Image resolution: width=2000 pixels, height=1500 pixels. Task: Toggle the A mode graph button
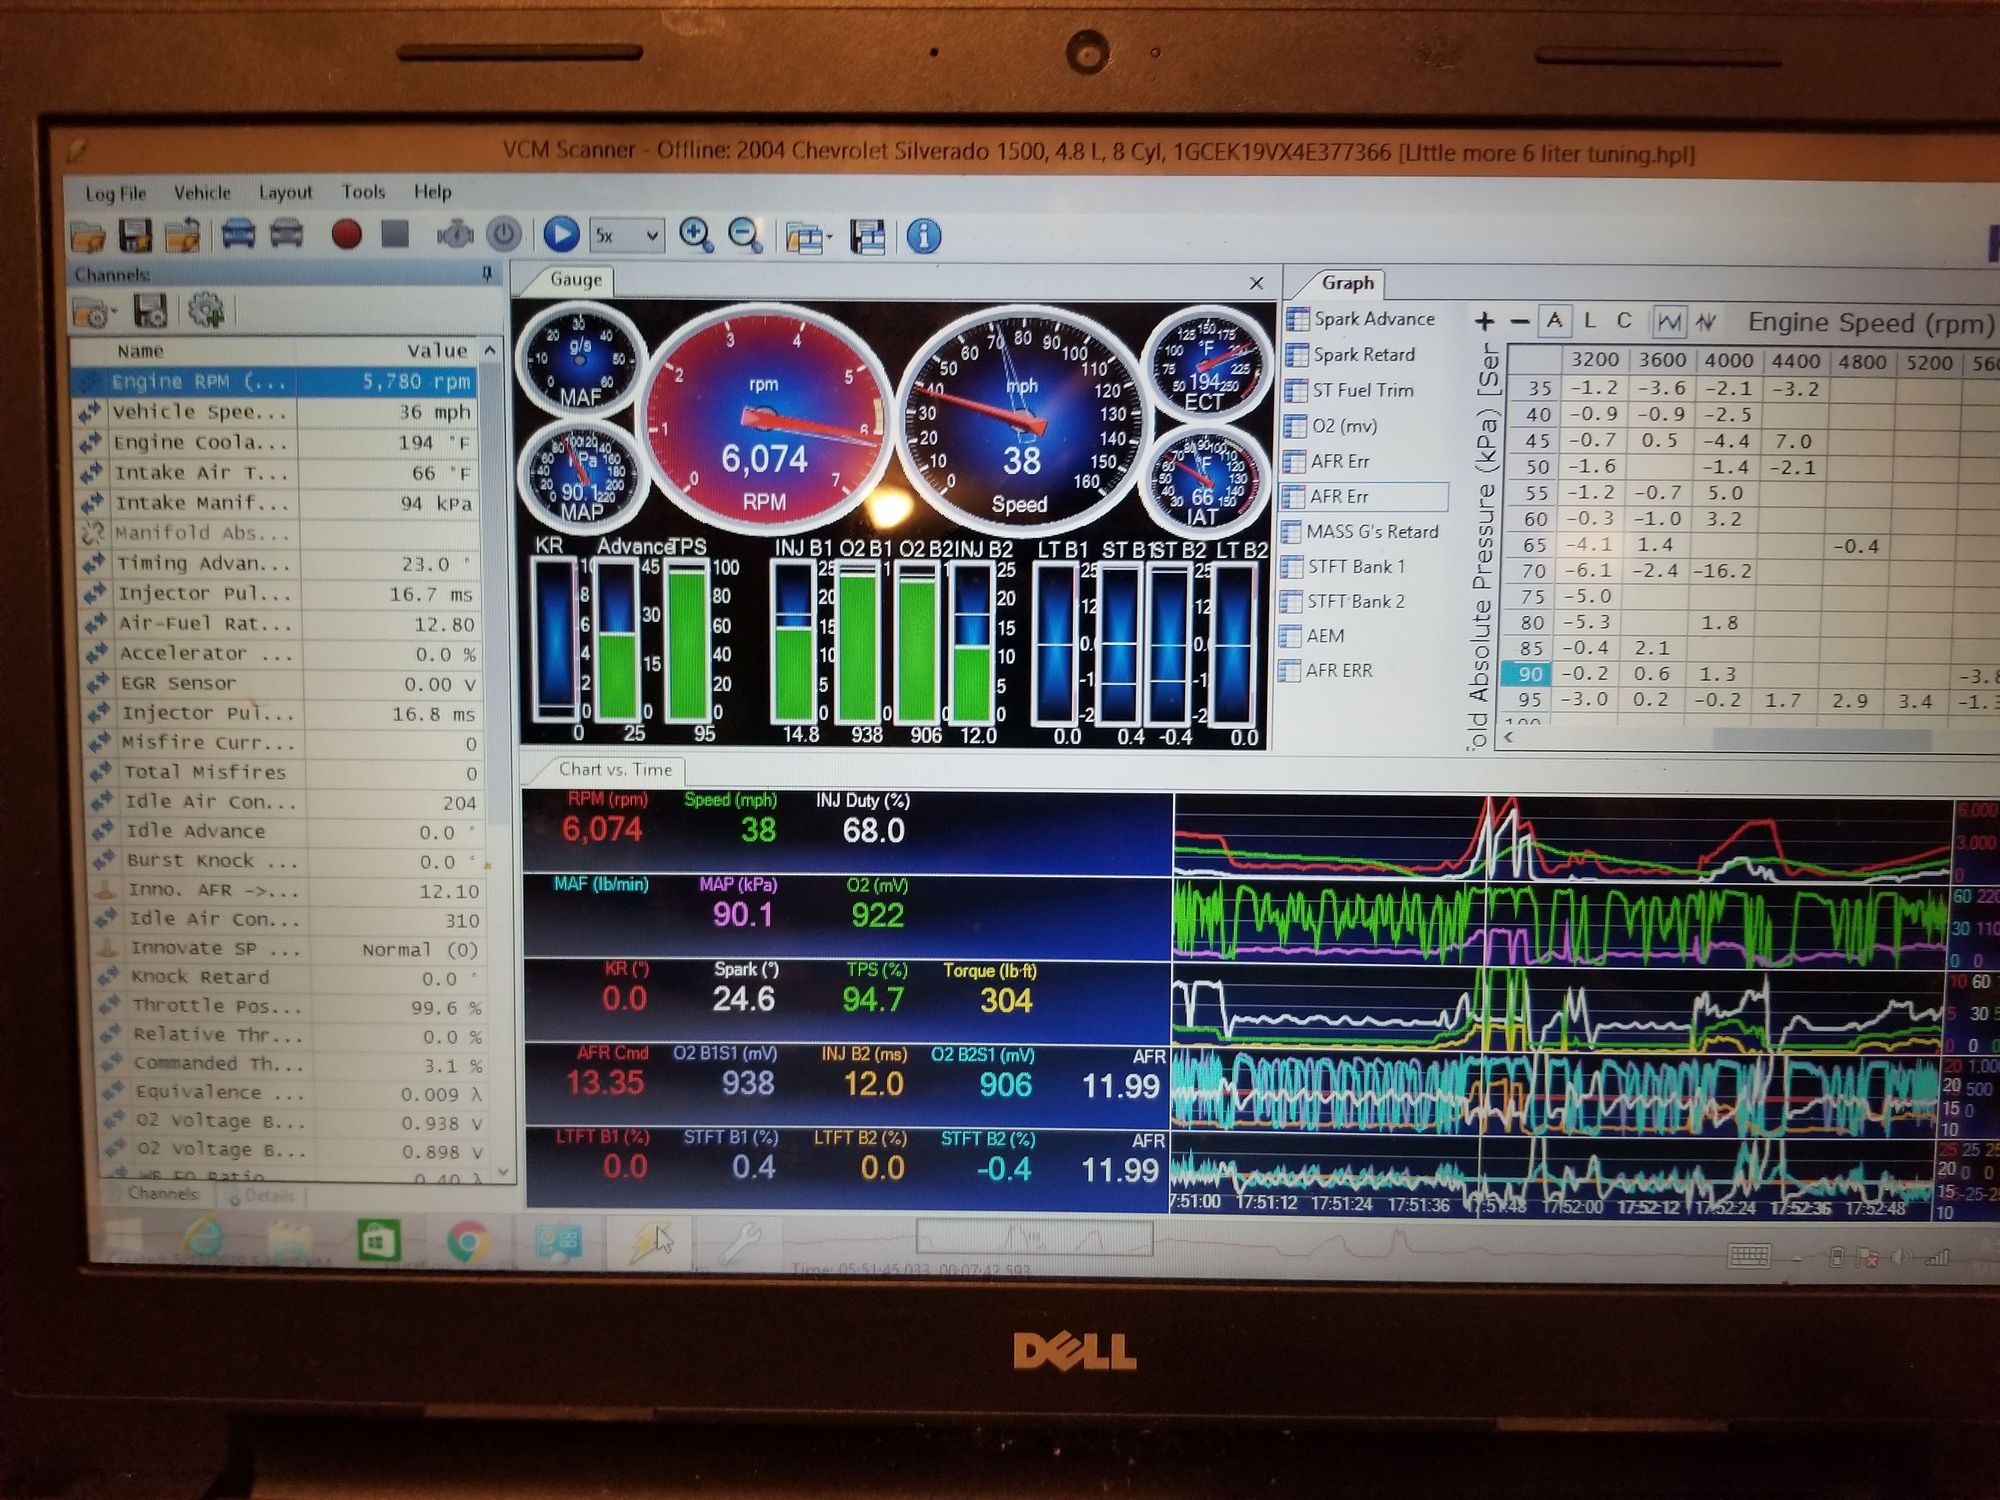pyautogui.click(x=1554, y=321)
